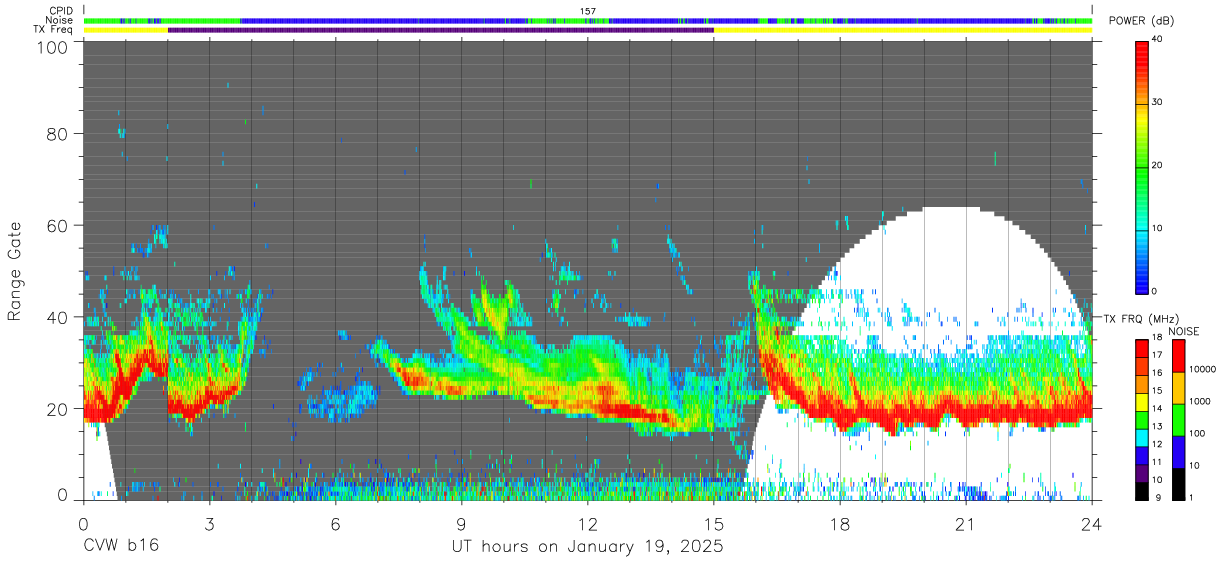Click the 15 tick on the UT hours axis
Viewport: 1228px width, 567px height.
click(x=714, y=523)
